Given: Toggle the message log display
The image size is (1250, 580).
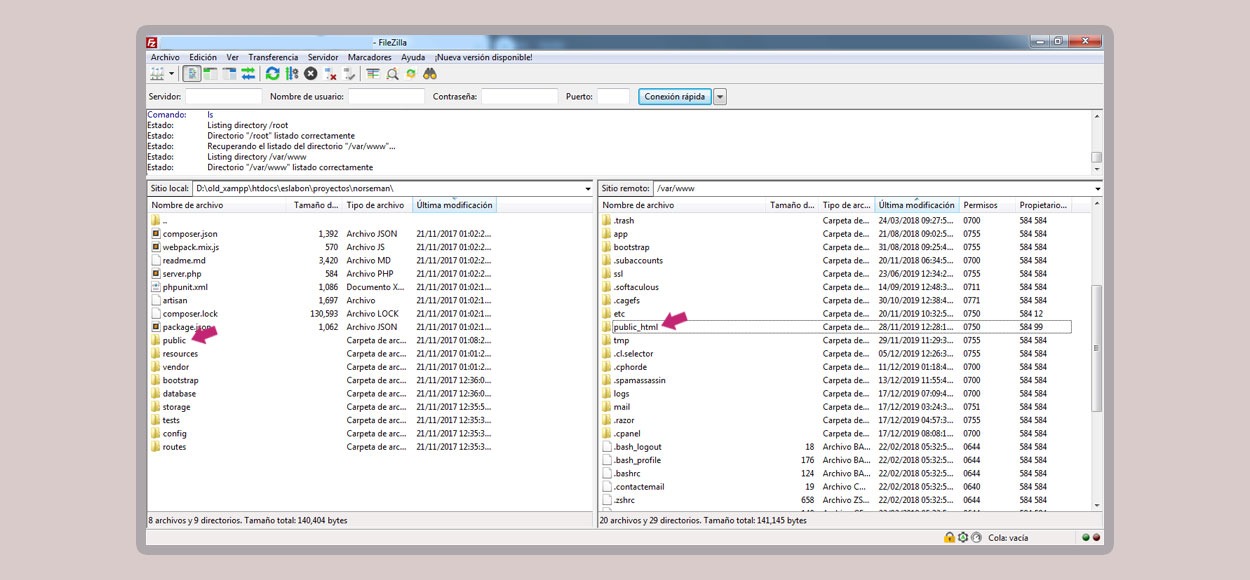Looking at the screenshot, I should pyautogui.click(x=192, y=73).
